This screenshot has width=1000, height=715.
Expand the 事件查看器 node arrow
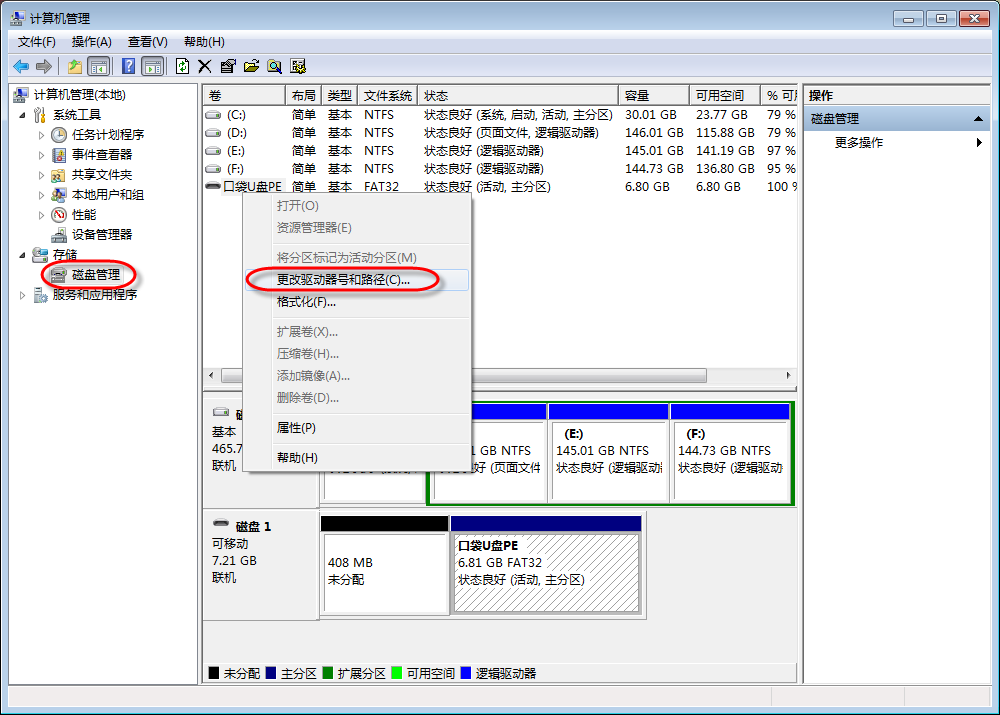tap(41, 155)
